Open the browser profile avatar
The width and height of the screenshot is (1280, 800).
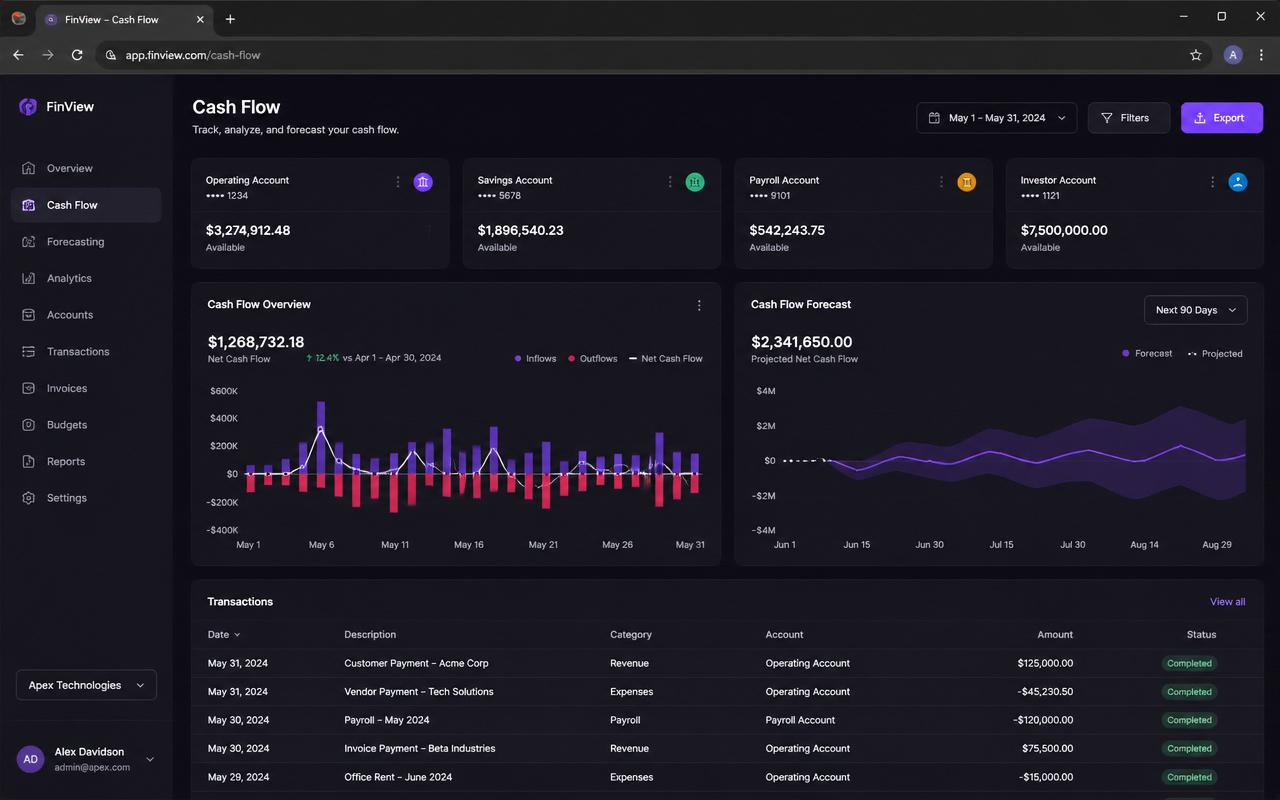pos(1233,55)
